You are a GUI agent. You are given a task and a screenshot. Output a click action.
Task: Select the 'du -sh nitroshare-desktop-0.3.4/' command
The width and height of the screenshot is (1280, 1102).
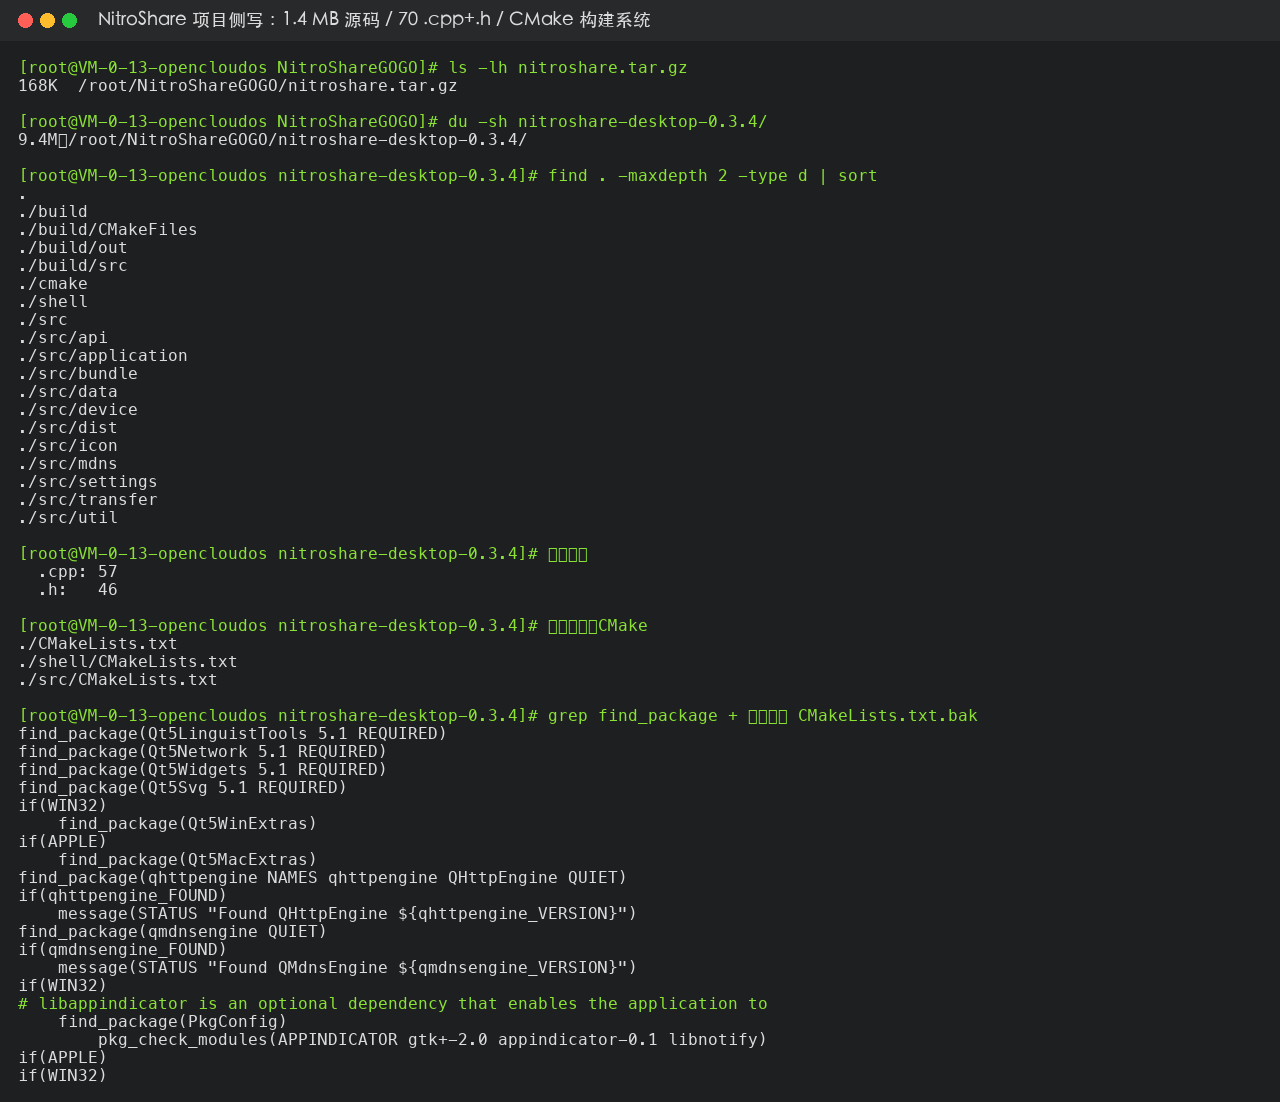pyautogui.click(x=608, y=122)
